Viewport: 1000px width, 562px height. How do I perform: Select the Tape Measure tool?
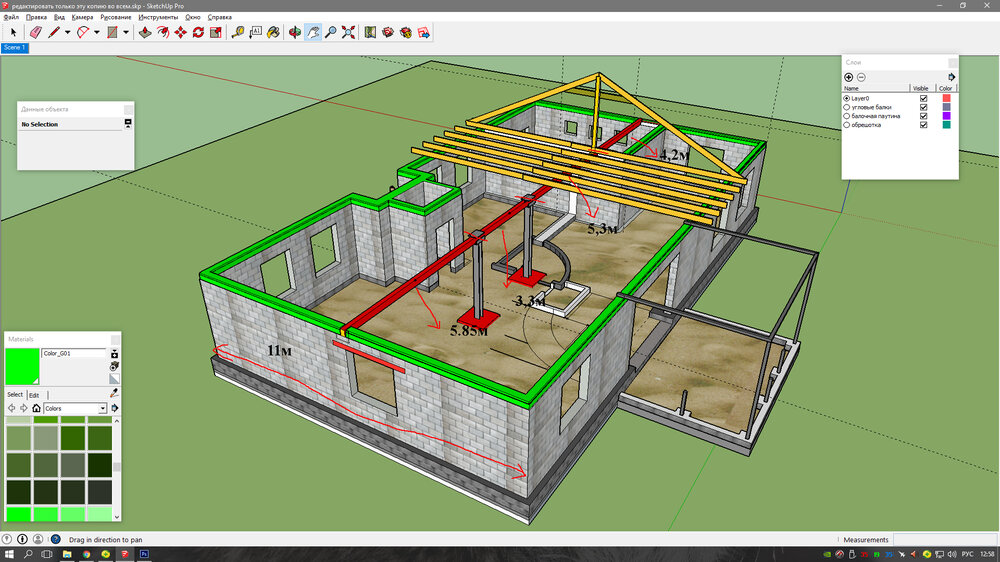239,32
